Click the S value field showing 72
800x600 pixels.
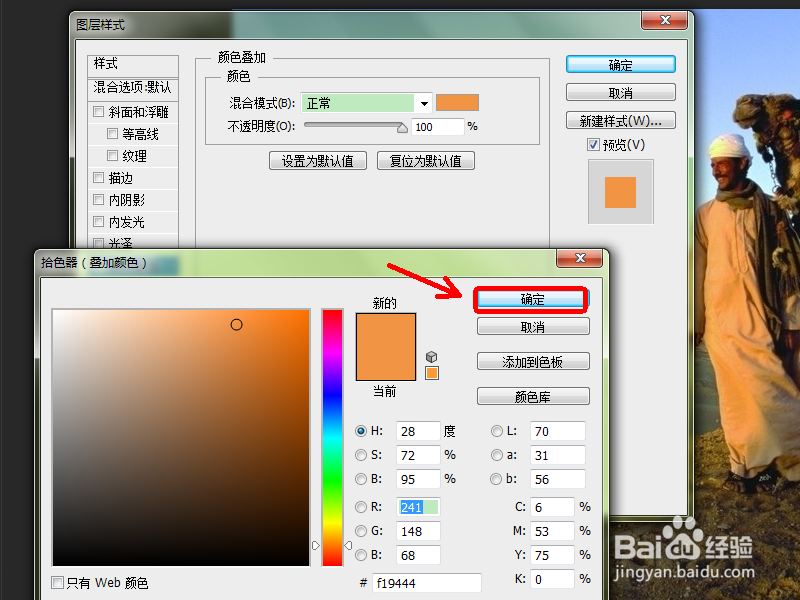(418, 455)
